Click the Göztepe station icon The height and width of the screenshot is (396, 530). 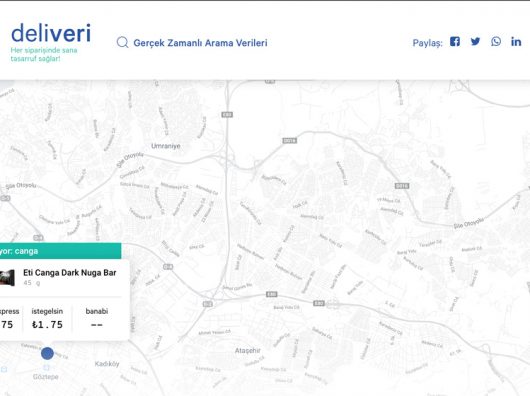(x=46, y=368)
